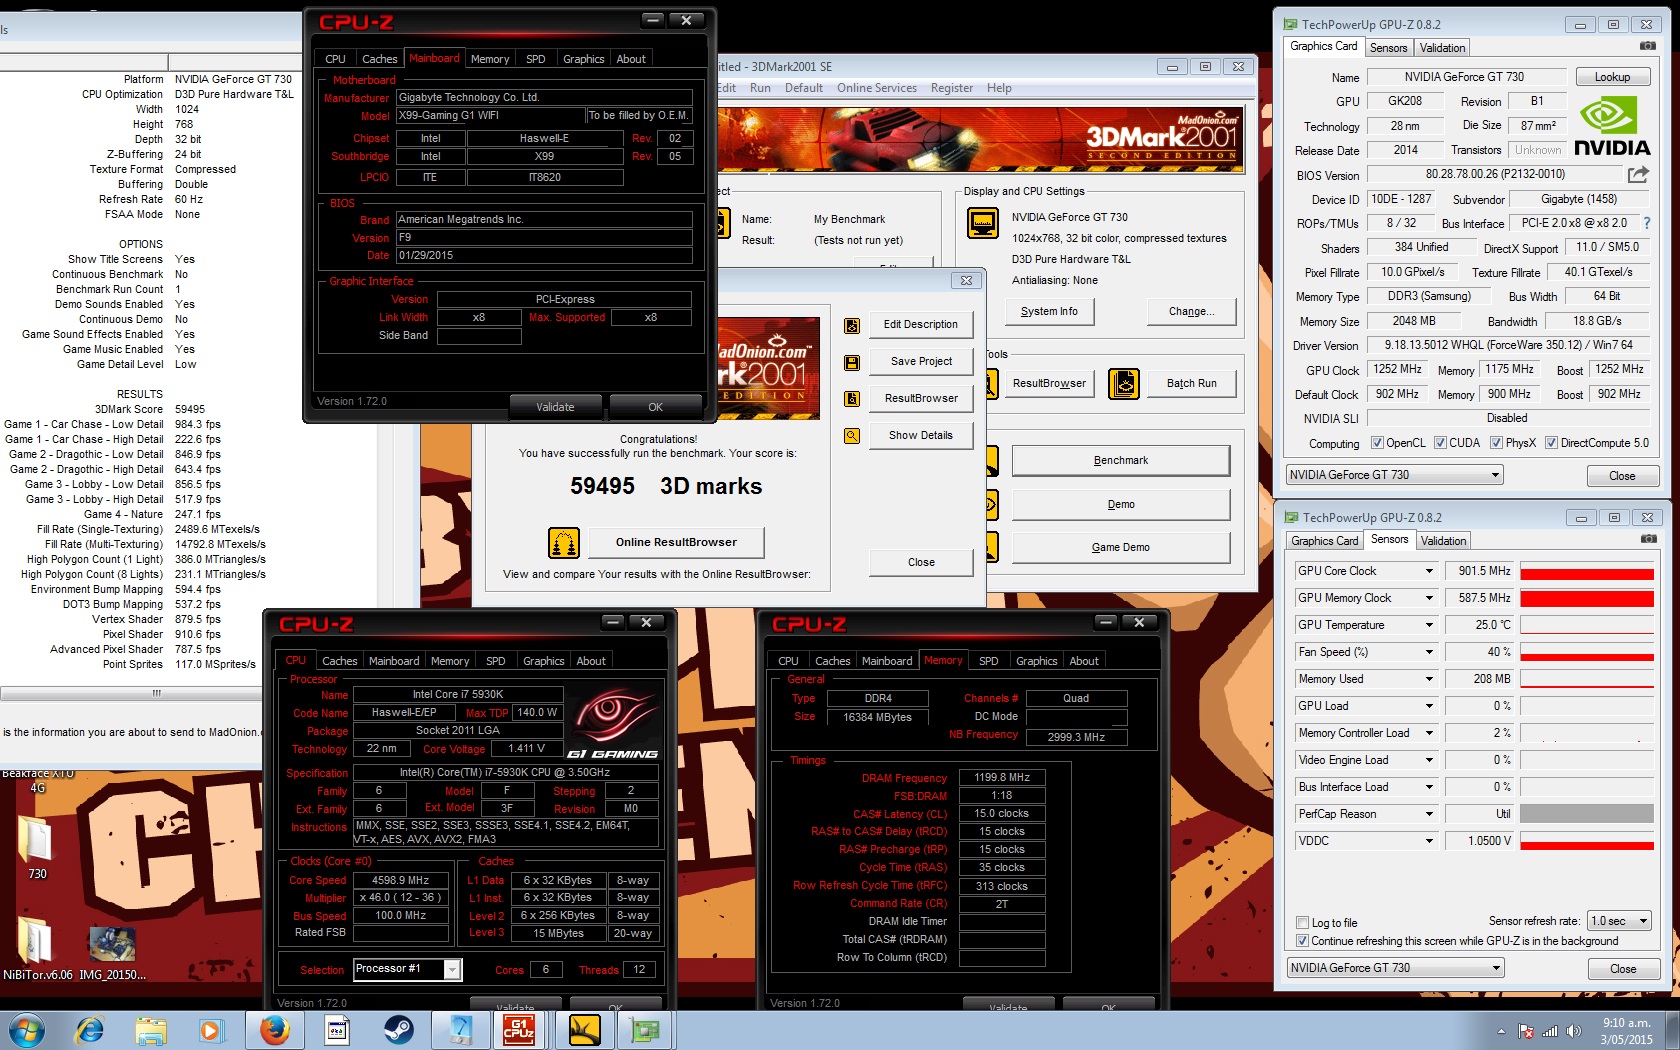Toggle the PhysX checkbox in GPU-Z
The image size is (1680, 1050).
[1496, 443]
